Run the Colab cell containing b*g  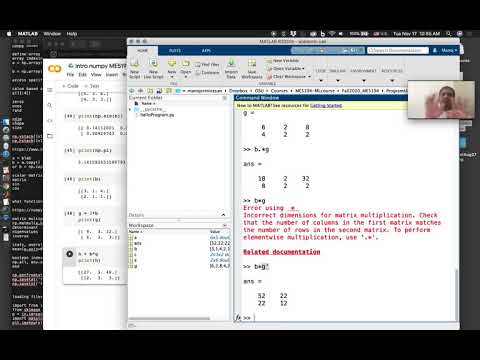click(70, 254)
